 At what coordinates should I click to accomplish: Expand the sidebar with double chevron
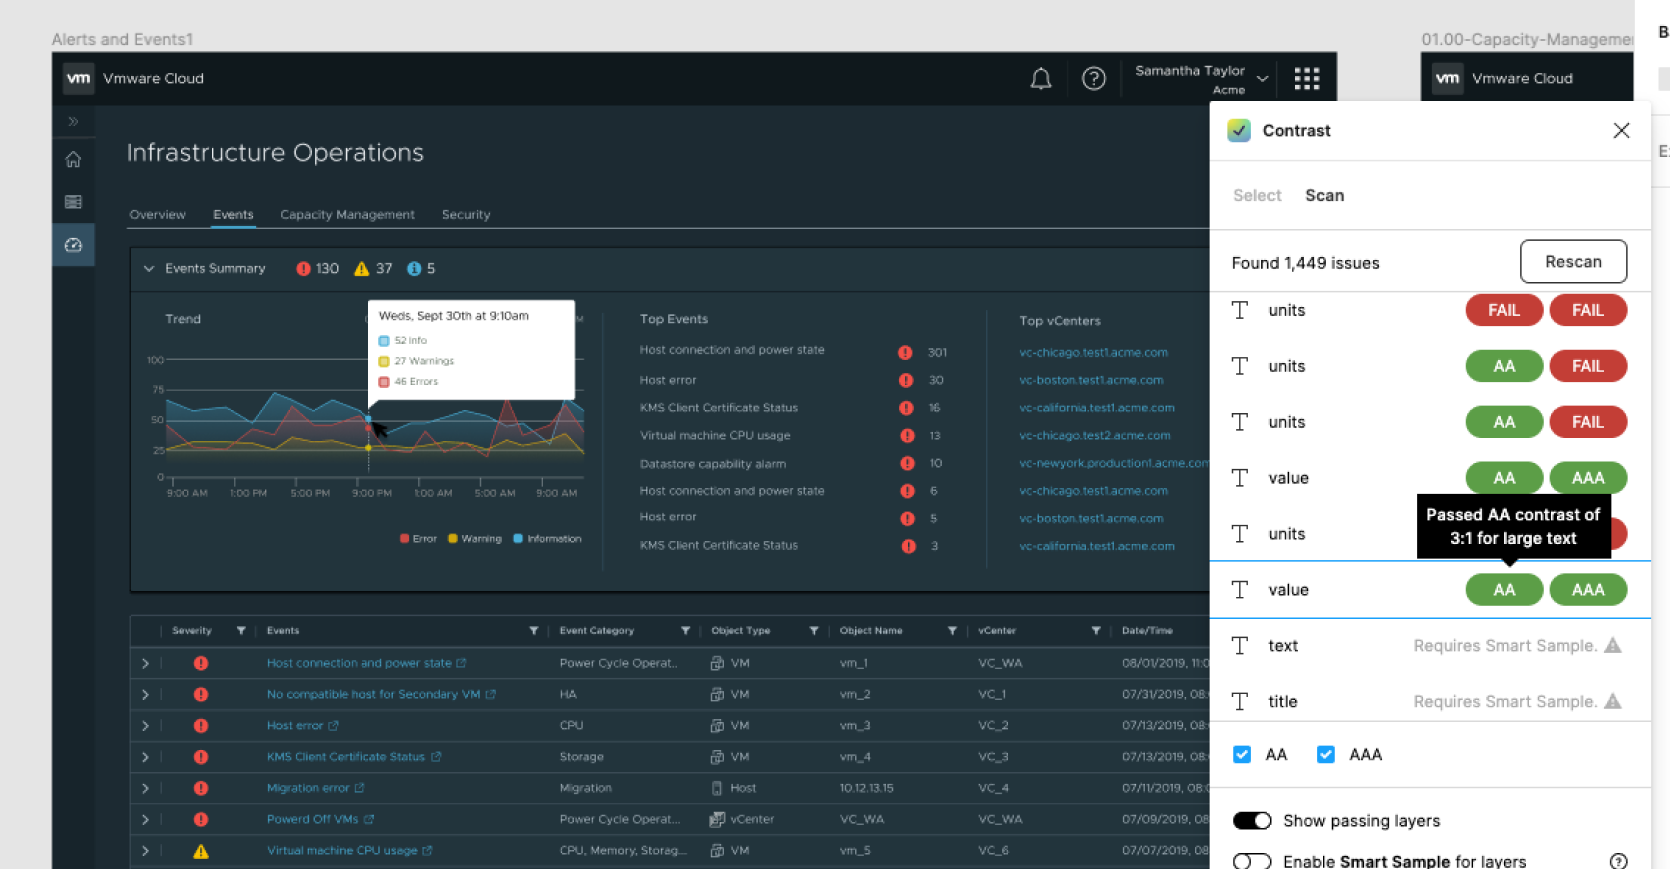click(73, 121)
